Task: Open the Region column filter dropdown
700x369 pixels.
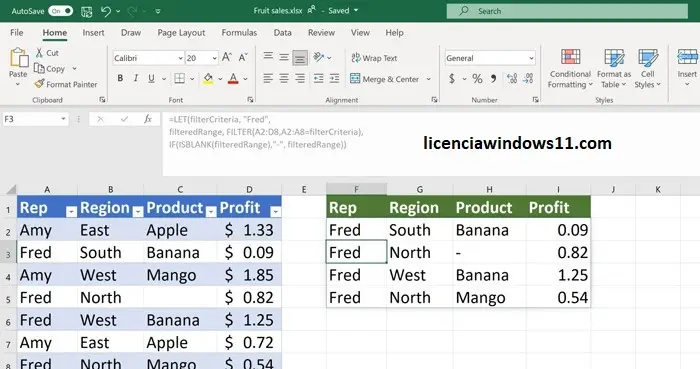Action: click(x=138, y=211)
